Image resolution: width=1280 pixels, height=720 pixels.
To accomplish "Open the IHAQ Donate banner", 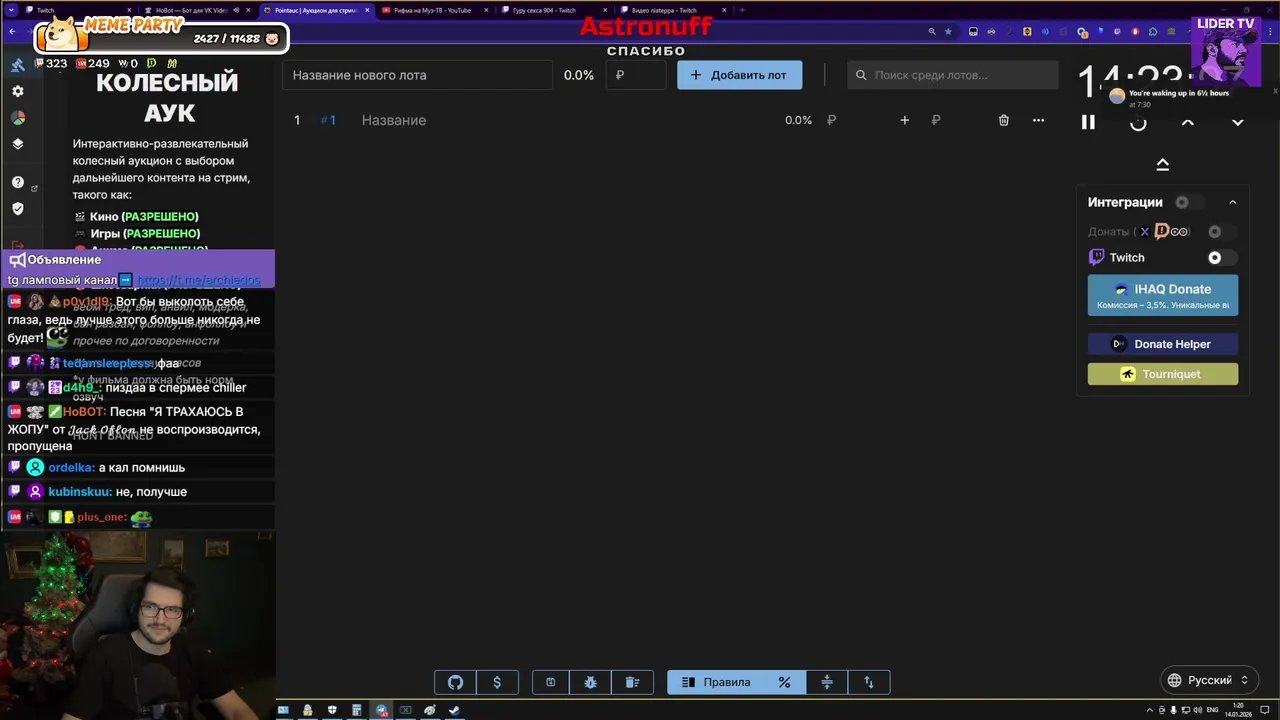I will [1163, 295].
